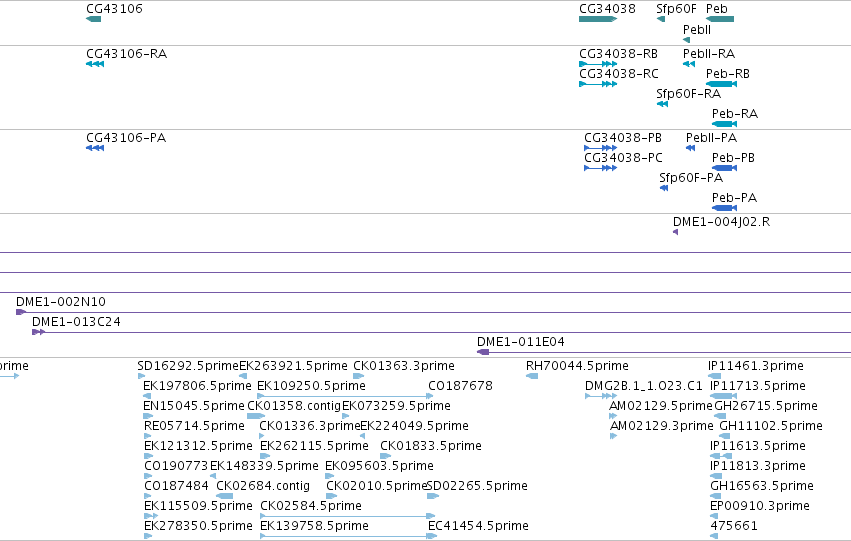Select the PebII gene arrow
Screen dimensions: 851x541
(x=687, y=40)
